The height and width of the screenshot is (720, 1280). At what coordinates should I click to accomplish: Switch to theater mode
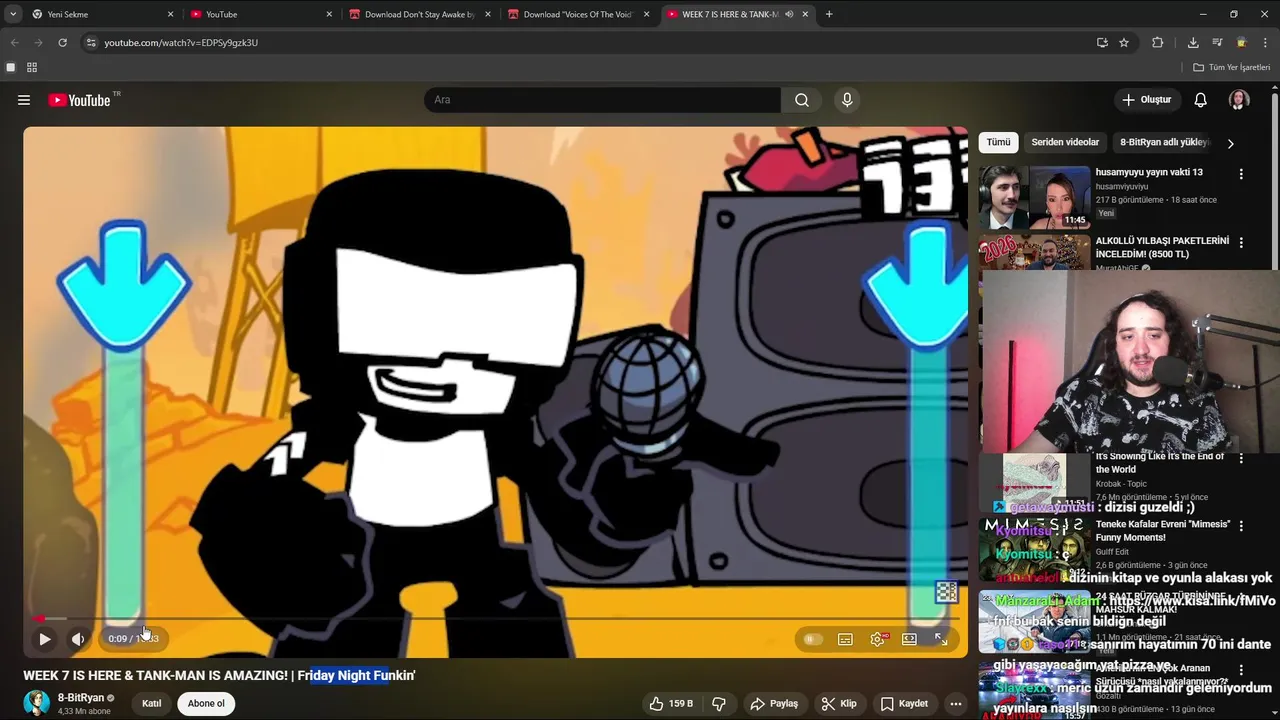[x=909, y=639]
